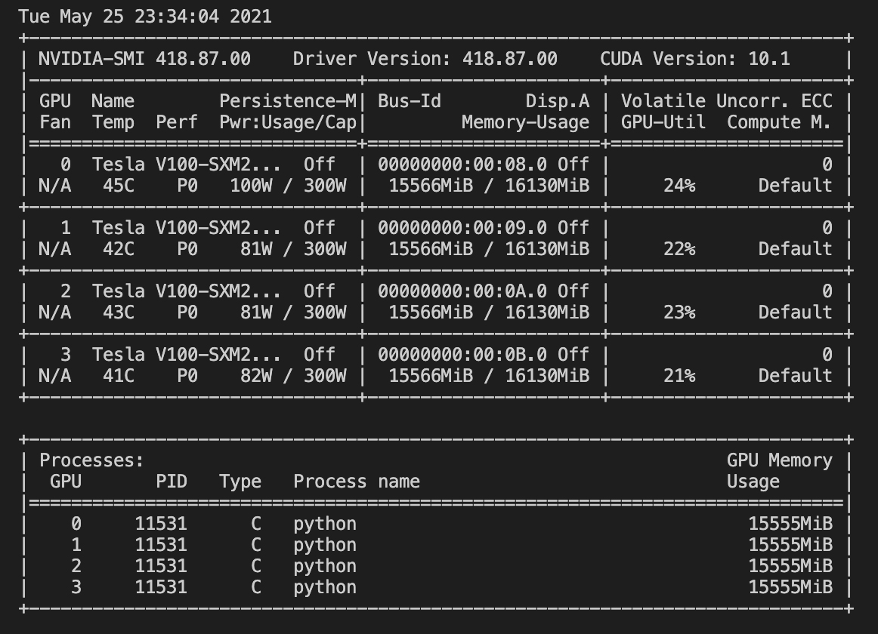Image resolution: width=879 pixels, height=635 pixels.
Task: Click the GPU-Util column header
Action: [x=663, y=122]
